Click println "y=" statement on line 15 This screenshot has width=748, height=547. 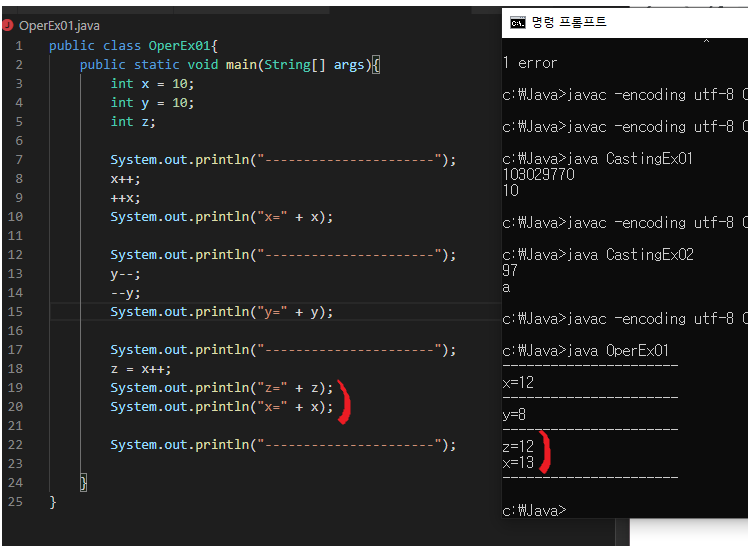coord(222,312)
